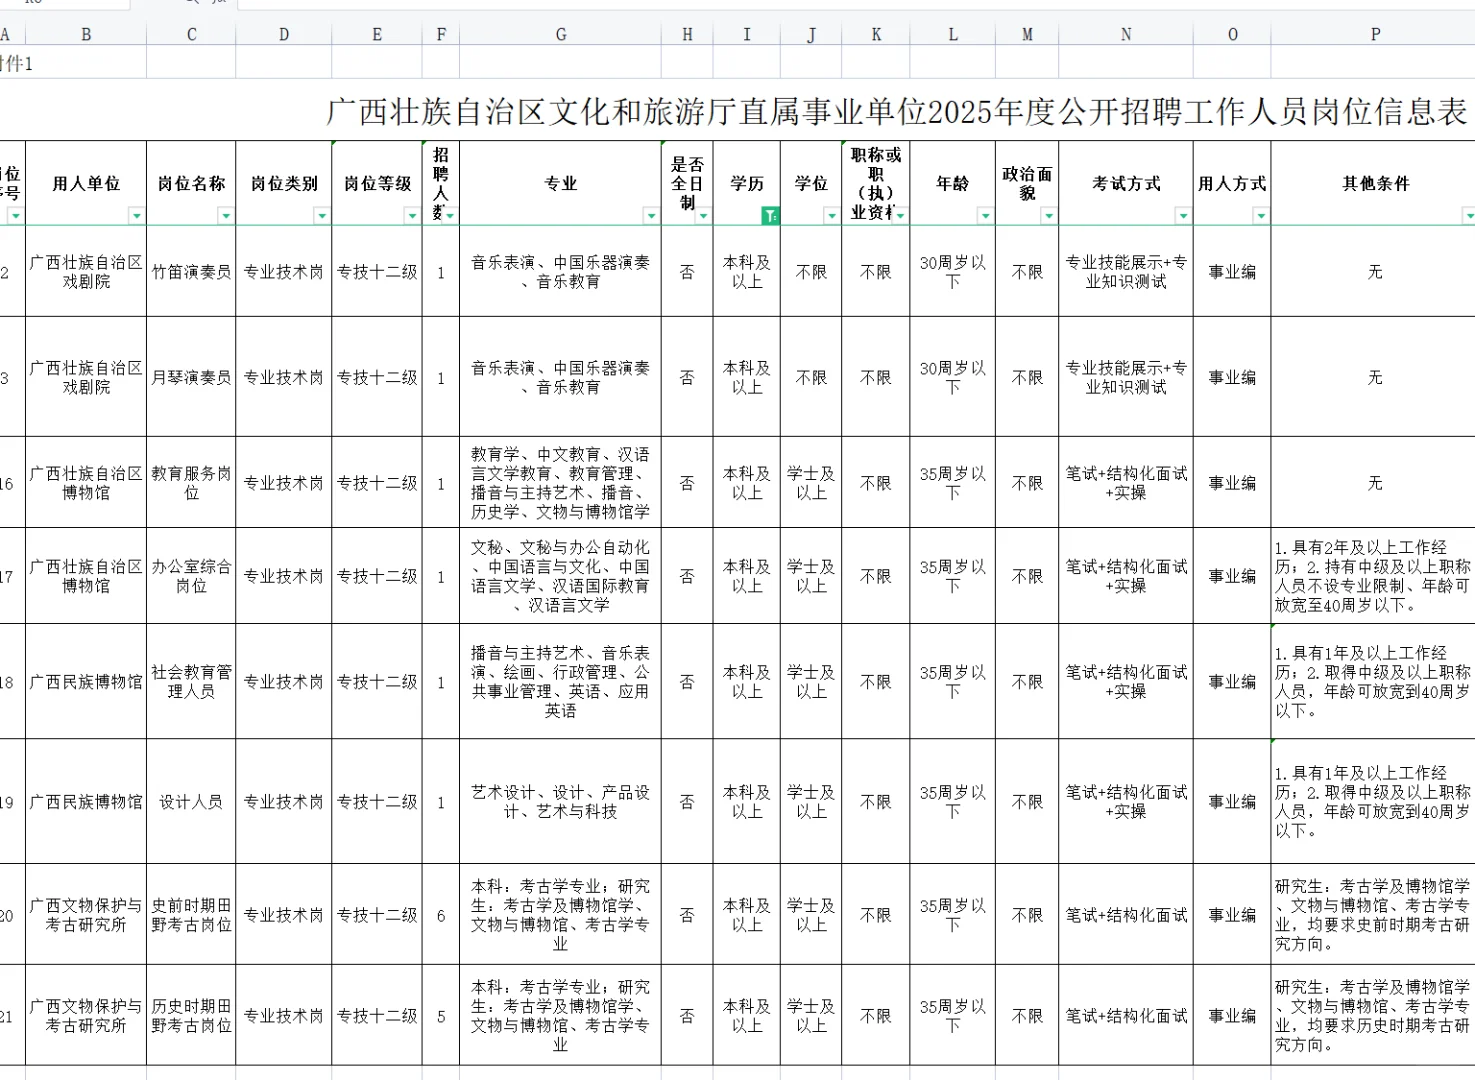
Task: Select column K header
Action: click(x=876, y=34)
